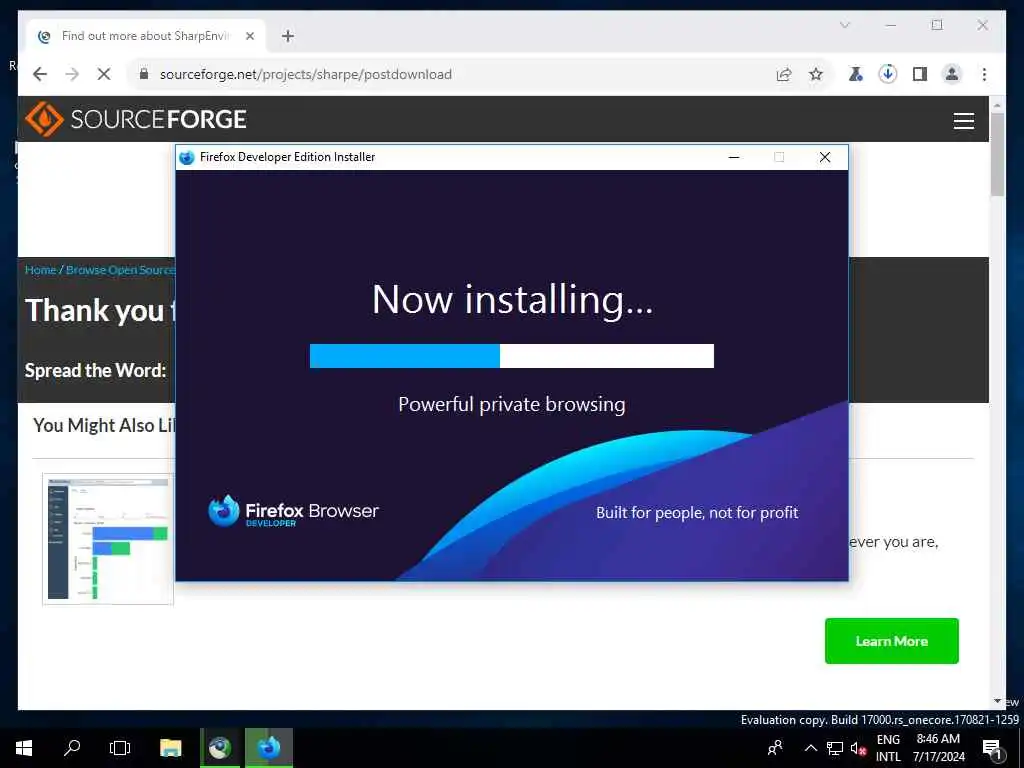Click the forward navigation arrow in Chrome

point(72,74)
